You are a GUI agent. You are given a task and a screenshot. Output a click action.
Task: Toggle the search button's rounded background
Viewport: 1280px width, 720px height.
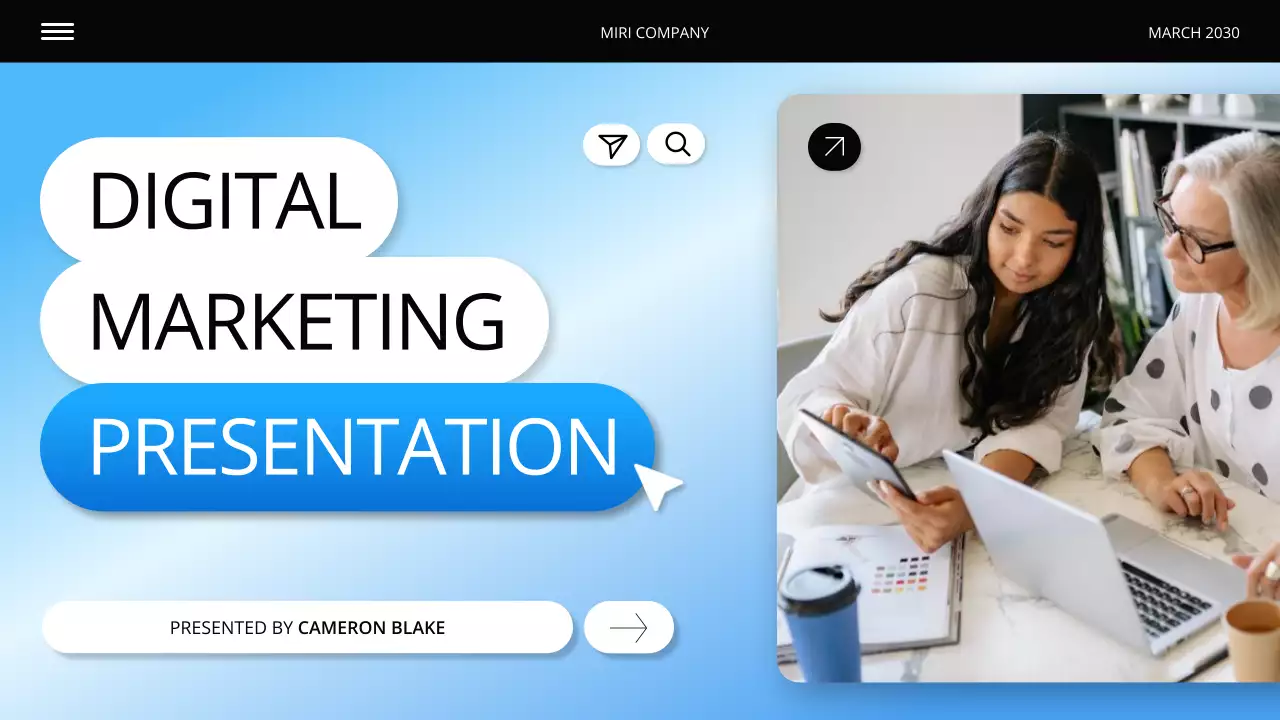coord(676,143)
